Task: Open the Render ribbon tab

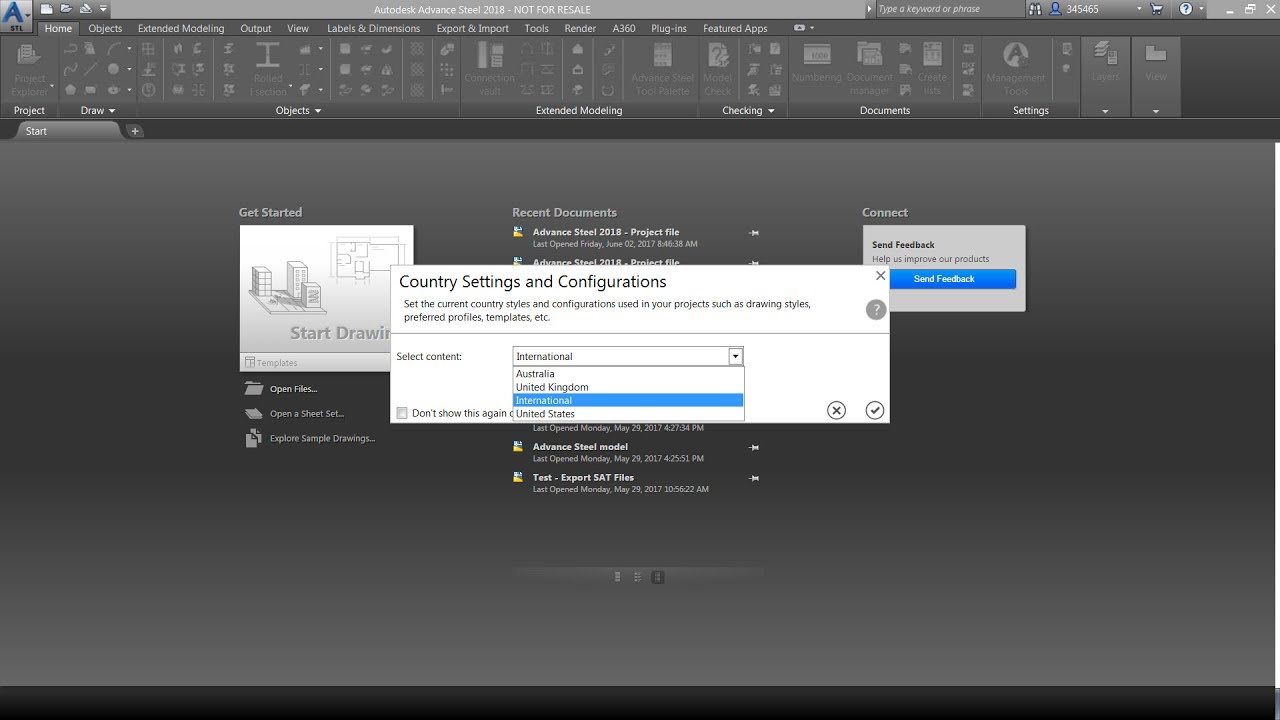Action: point(580,28)
